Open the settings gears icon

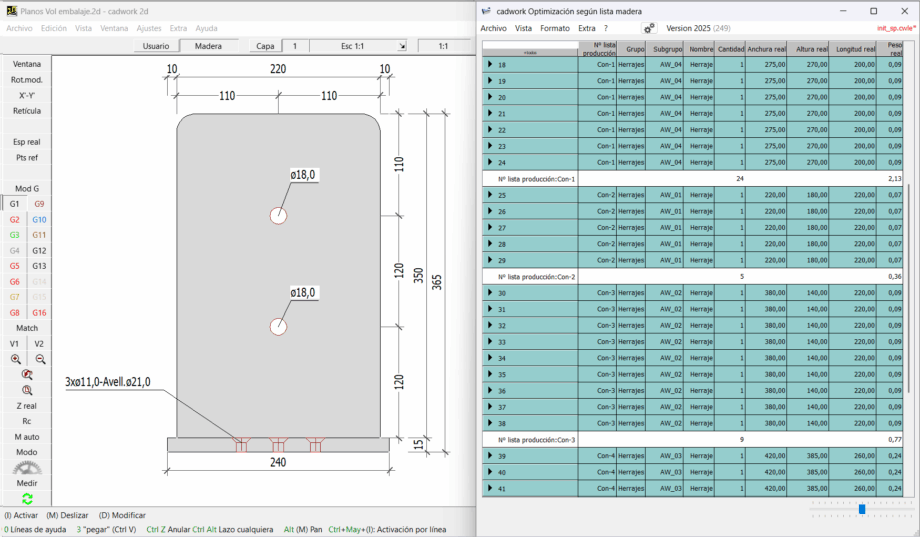pos(649,29)
